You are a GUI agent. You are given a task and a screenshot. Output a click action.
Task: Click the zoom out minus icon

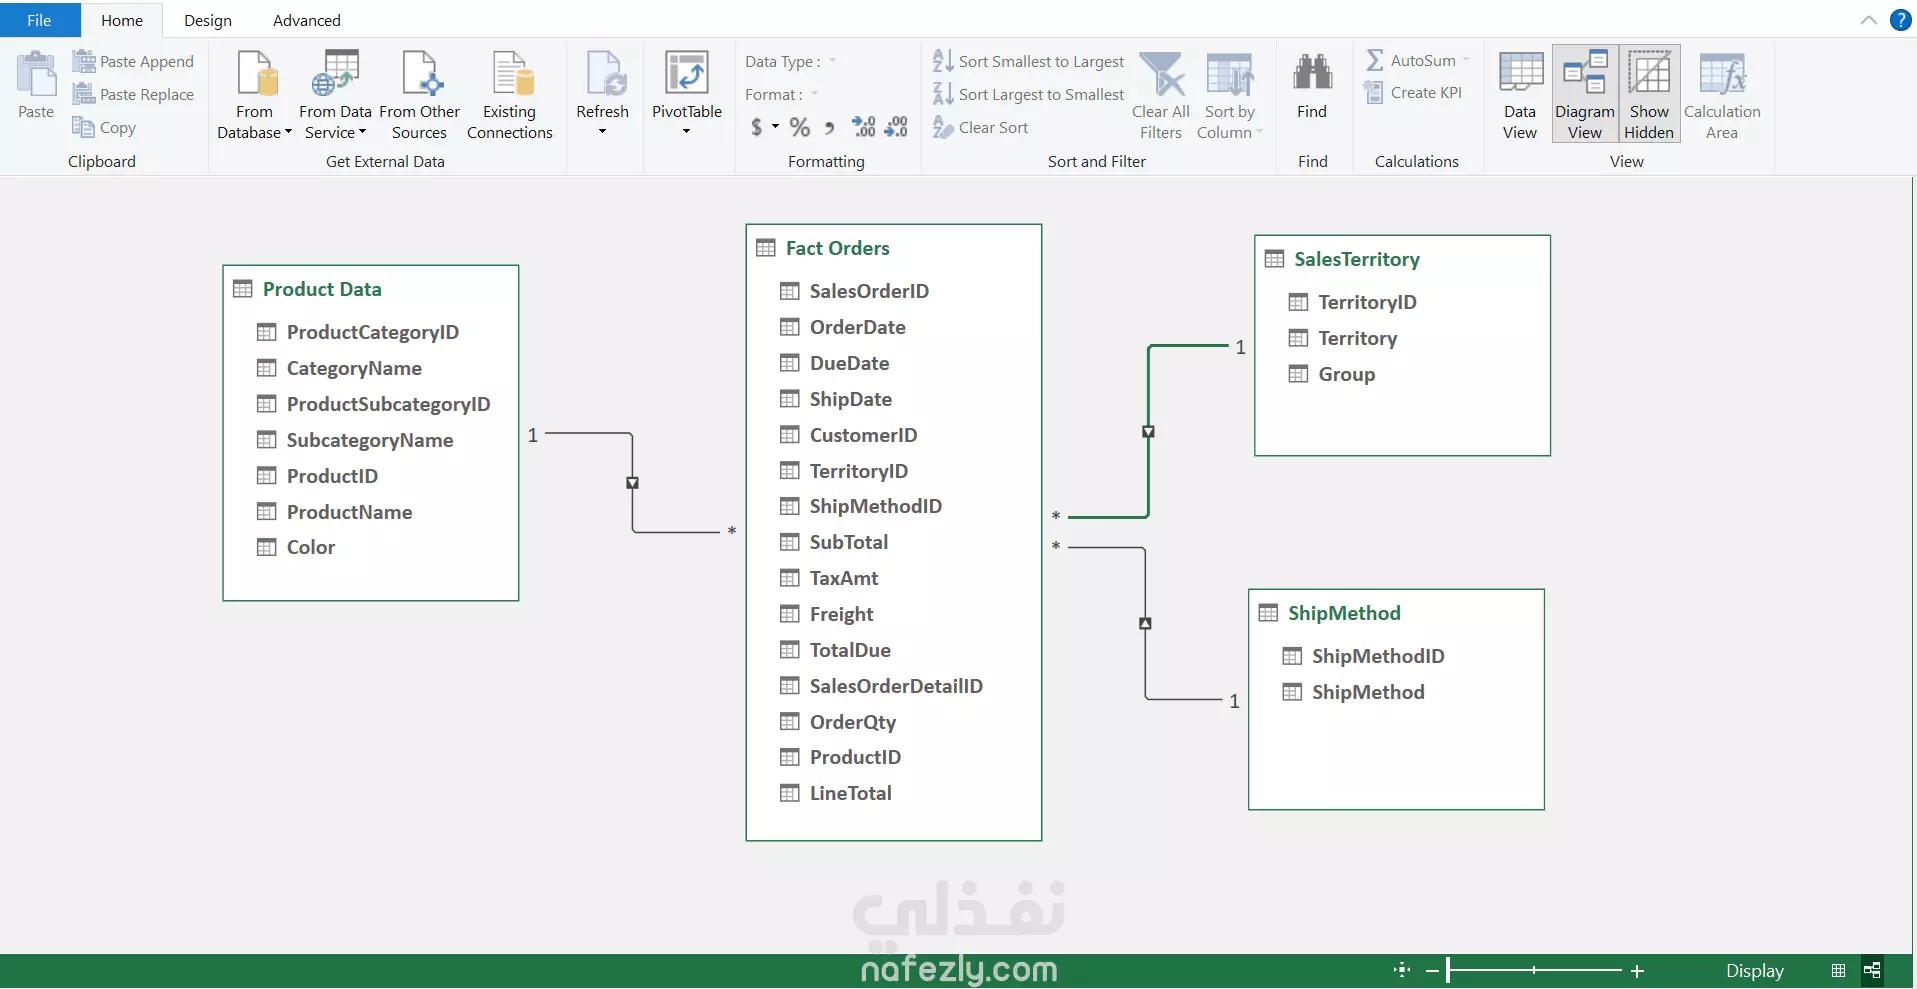tap(1432, 971)
